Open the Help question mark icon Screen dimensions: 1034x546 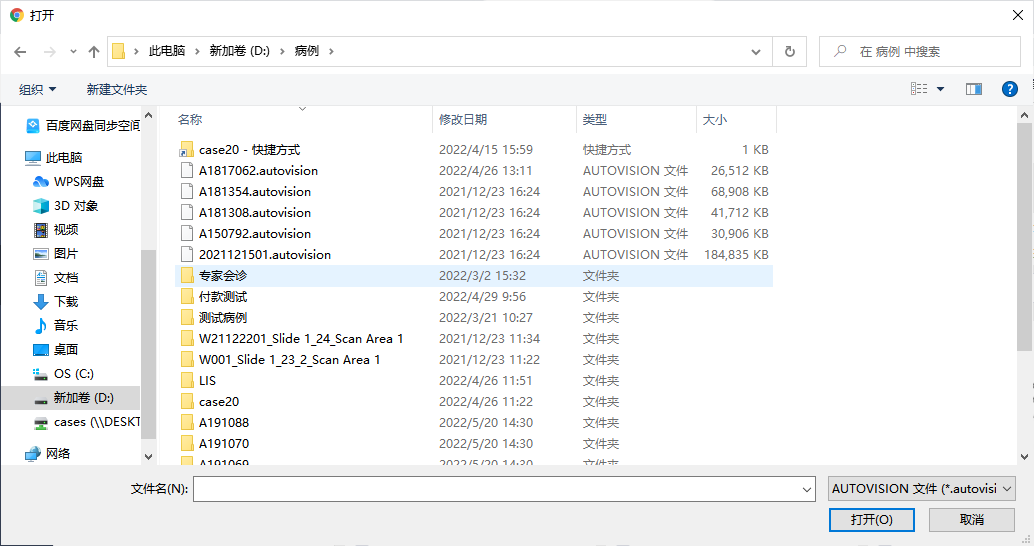click(1009, 89)
